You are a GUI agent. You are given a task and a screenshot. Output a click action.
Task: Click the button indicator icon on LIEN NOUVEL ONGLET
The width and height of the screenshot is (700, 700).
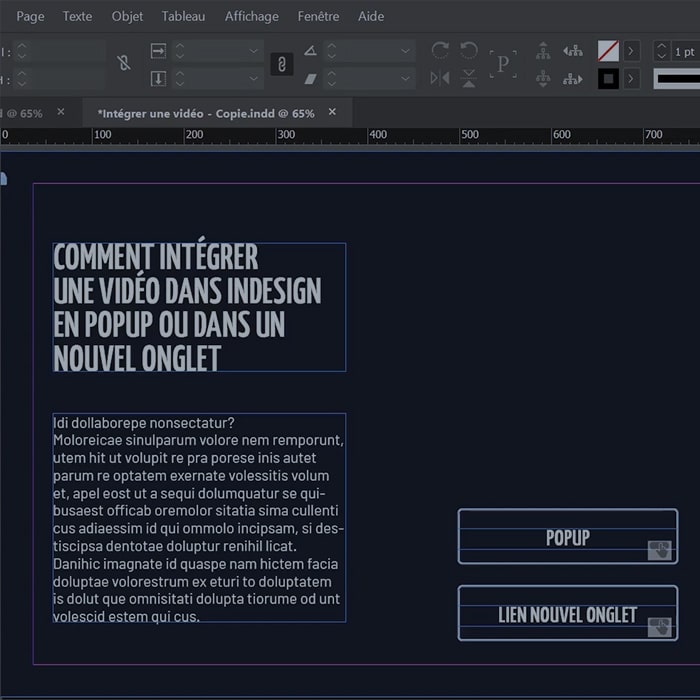(659, 627)
